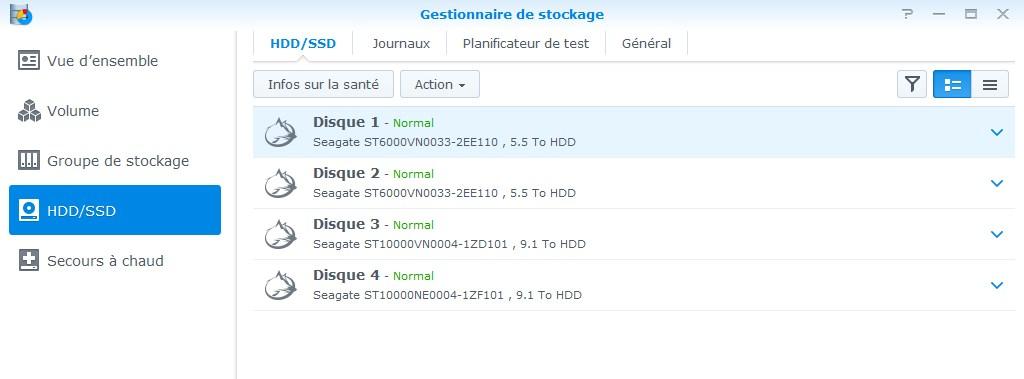
Task: Open the Action dropdown menu
Action: 440,84
